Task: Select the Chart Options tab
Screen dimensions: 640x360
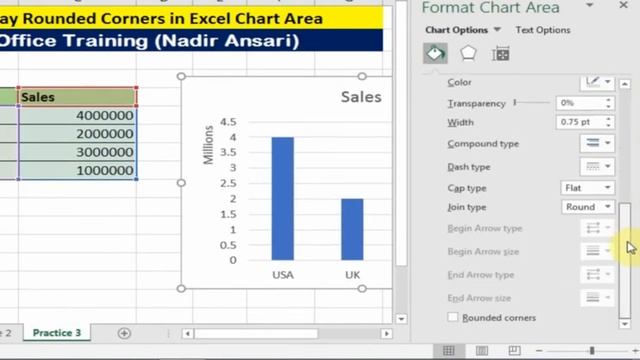Action: [456, 30]
